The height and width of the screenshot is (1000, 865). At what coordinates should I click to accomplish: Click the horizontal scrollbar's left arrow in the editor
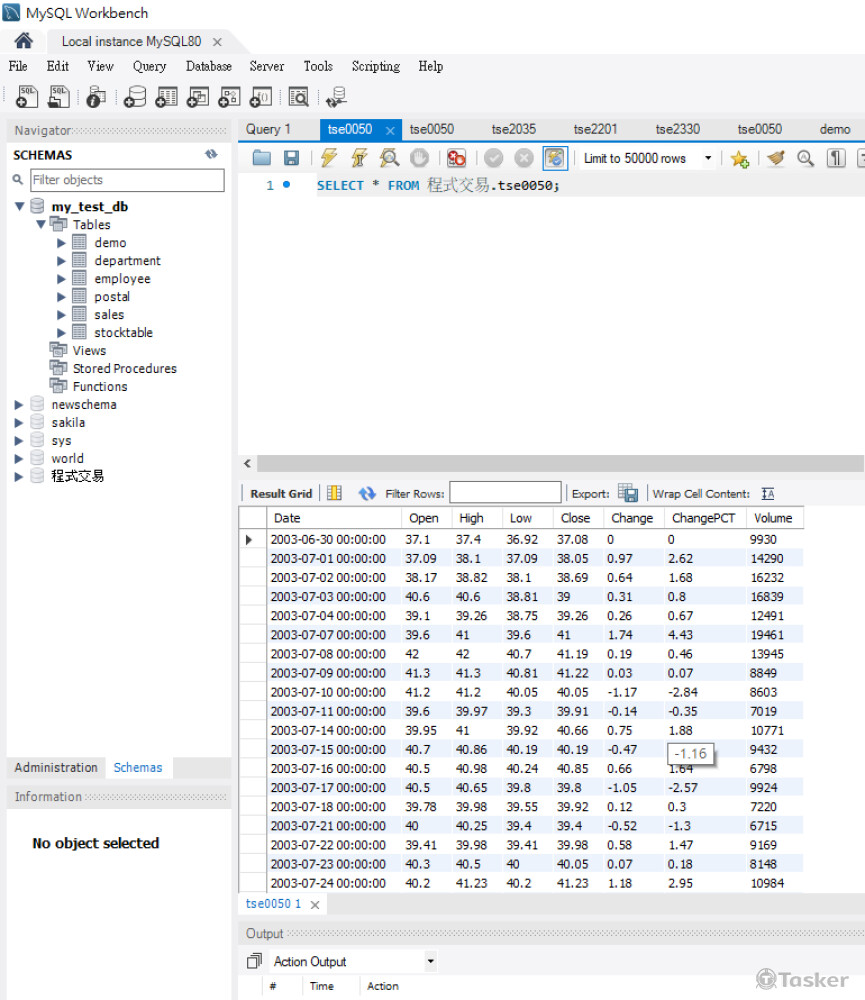click(248, 464)
